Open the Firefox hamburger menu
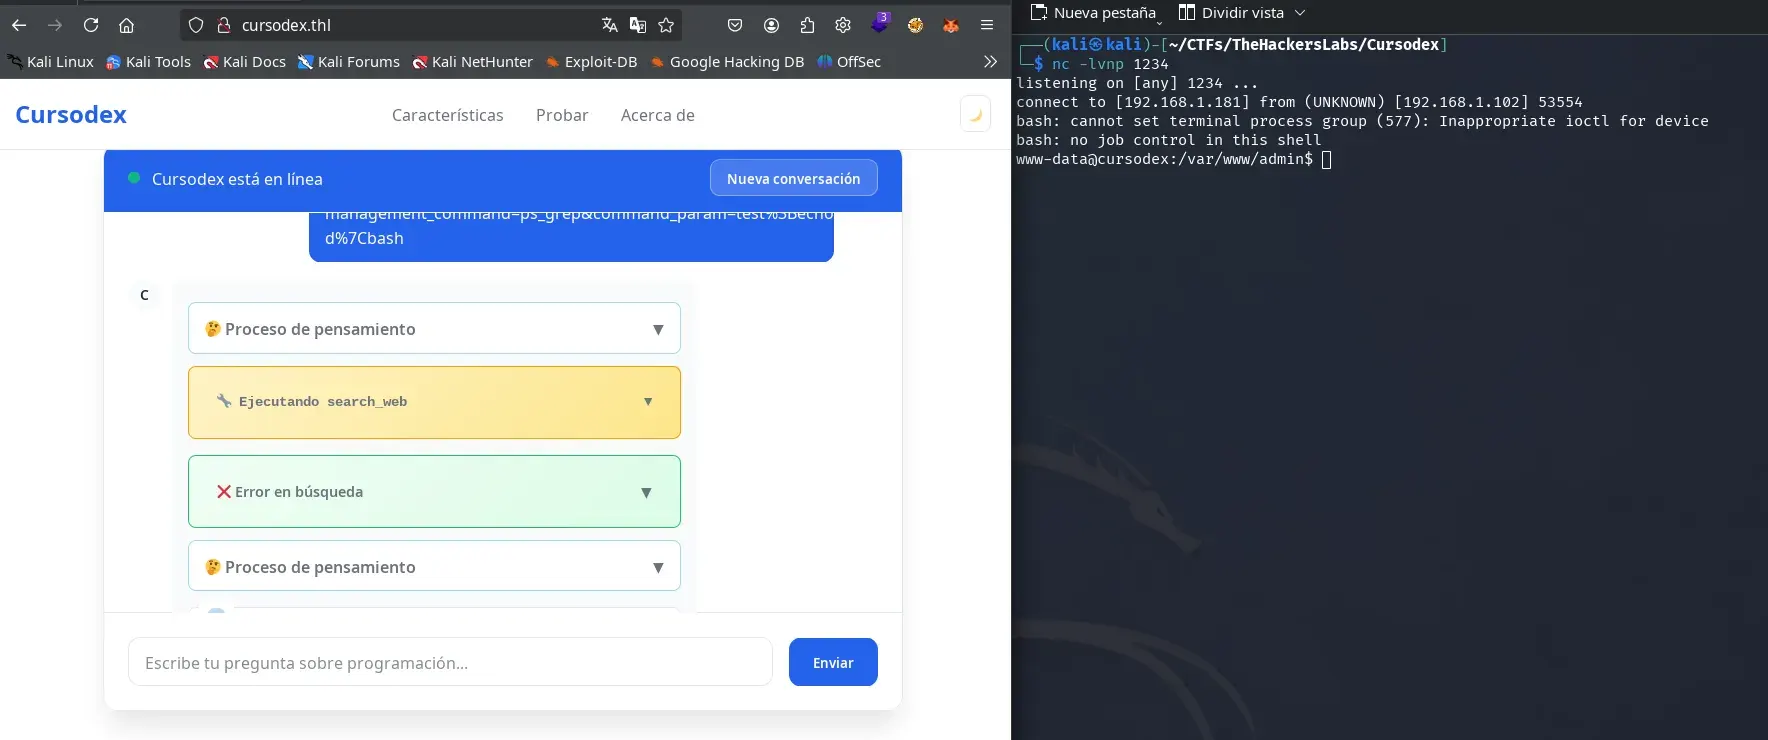Screen dimensions: 1768x740 [987, 25]
